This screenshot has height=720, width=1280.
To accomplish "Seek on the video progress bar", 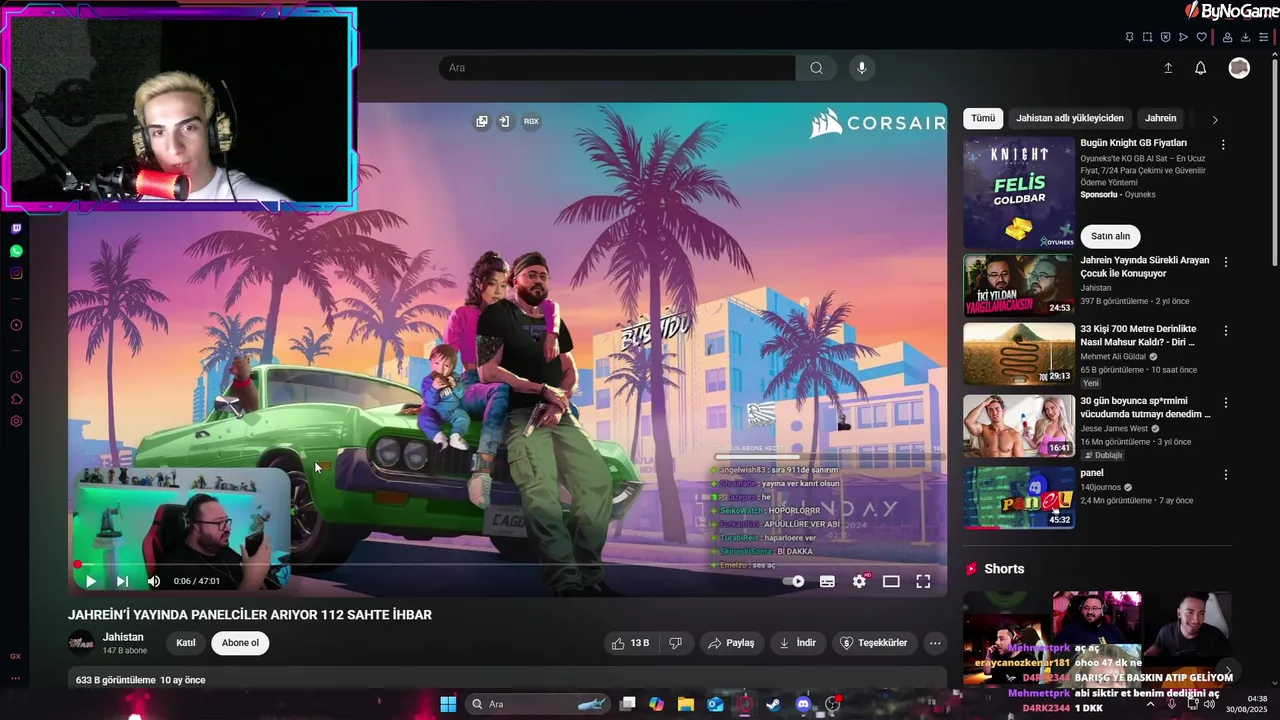I will pos(508,565).
